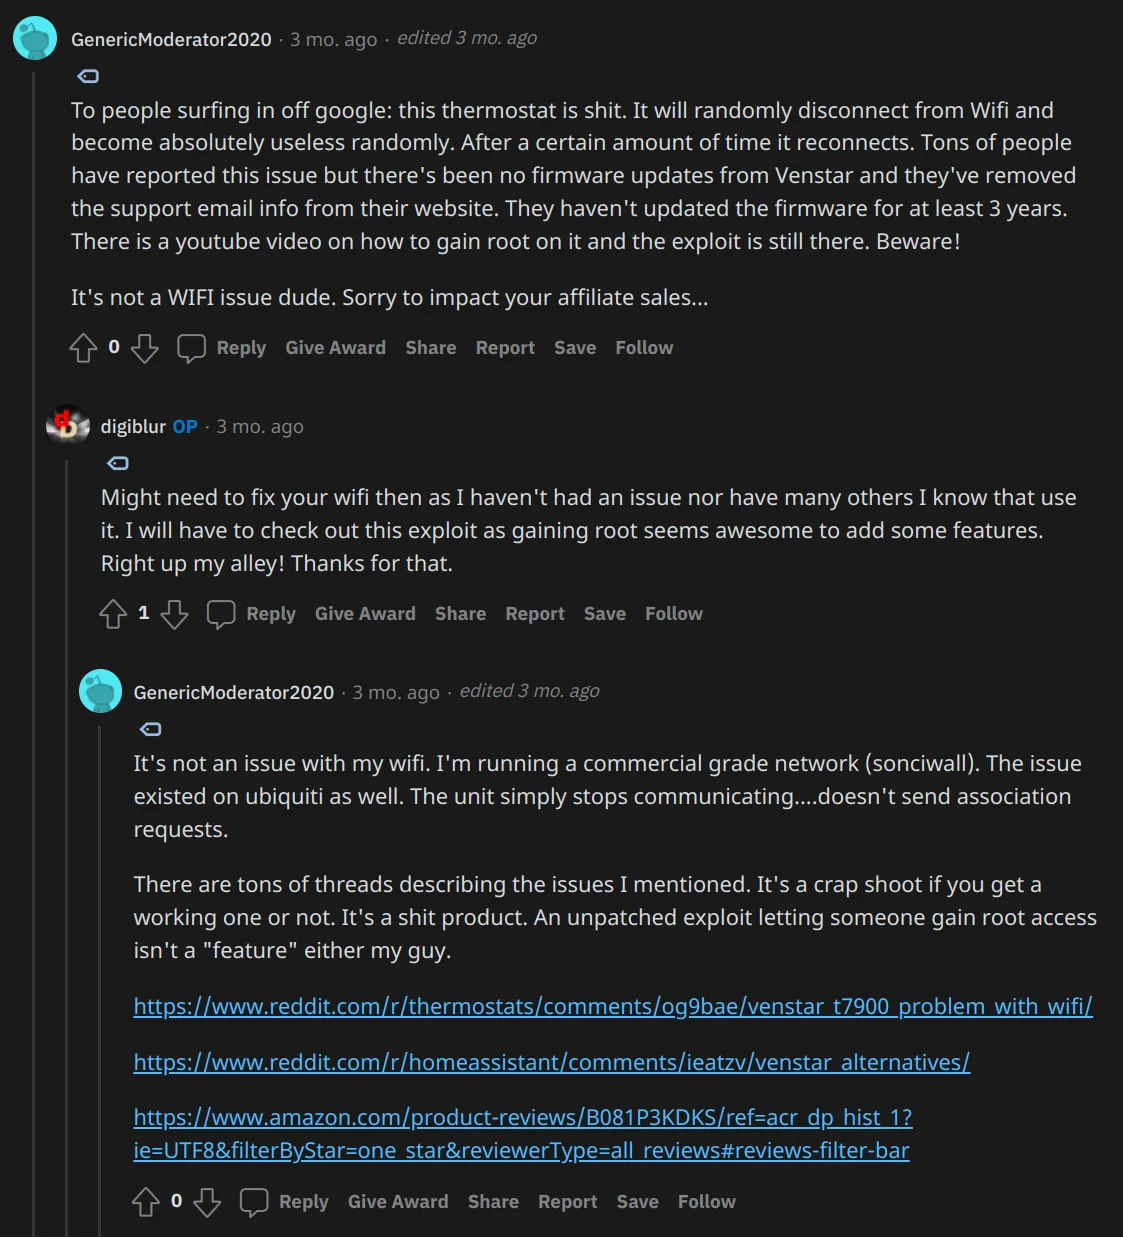Click the award icon under GenericModerator2020's username

[87, 75]
